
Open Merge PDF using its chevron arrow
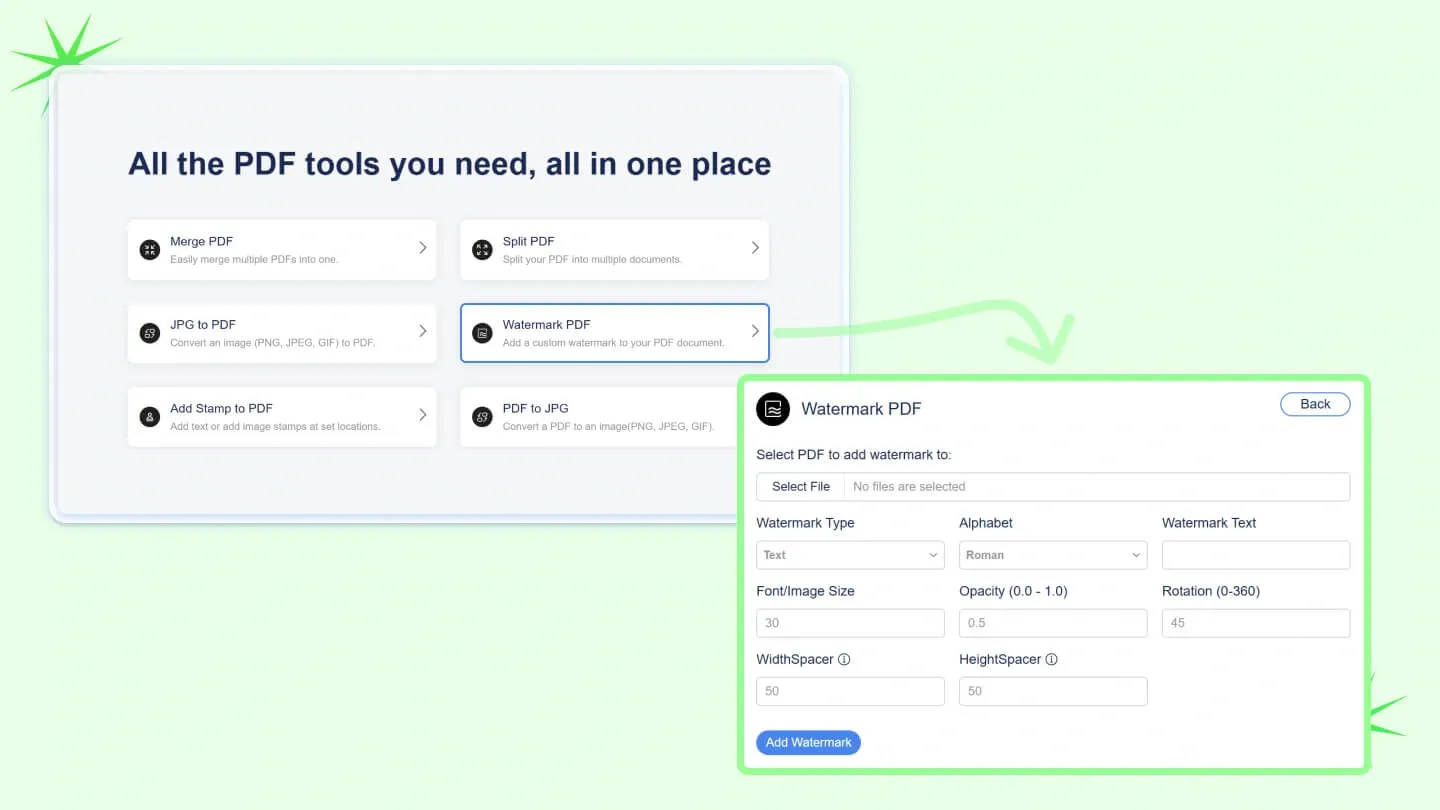[x=422, y=248]
